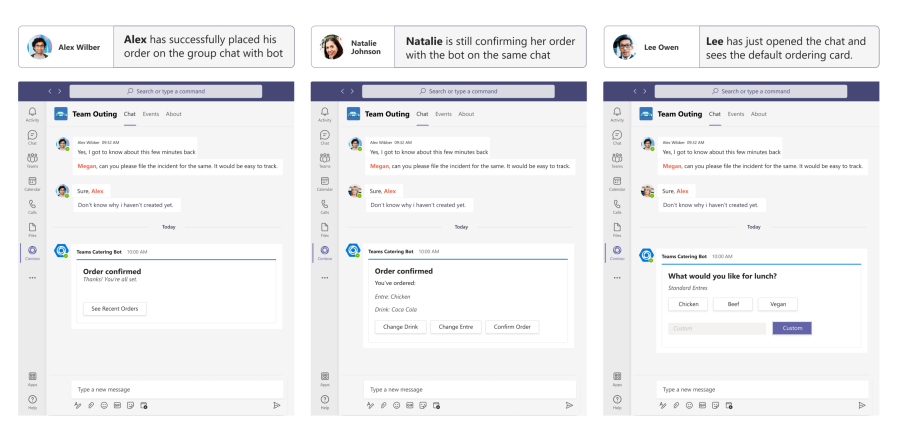
Task: Open Calendar icon in Natalie's Teams sidebar
Action: (x=325, y=184)
